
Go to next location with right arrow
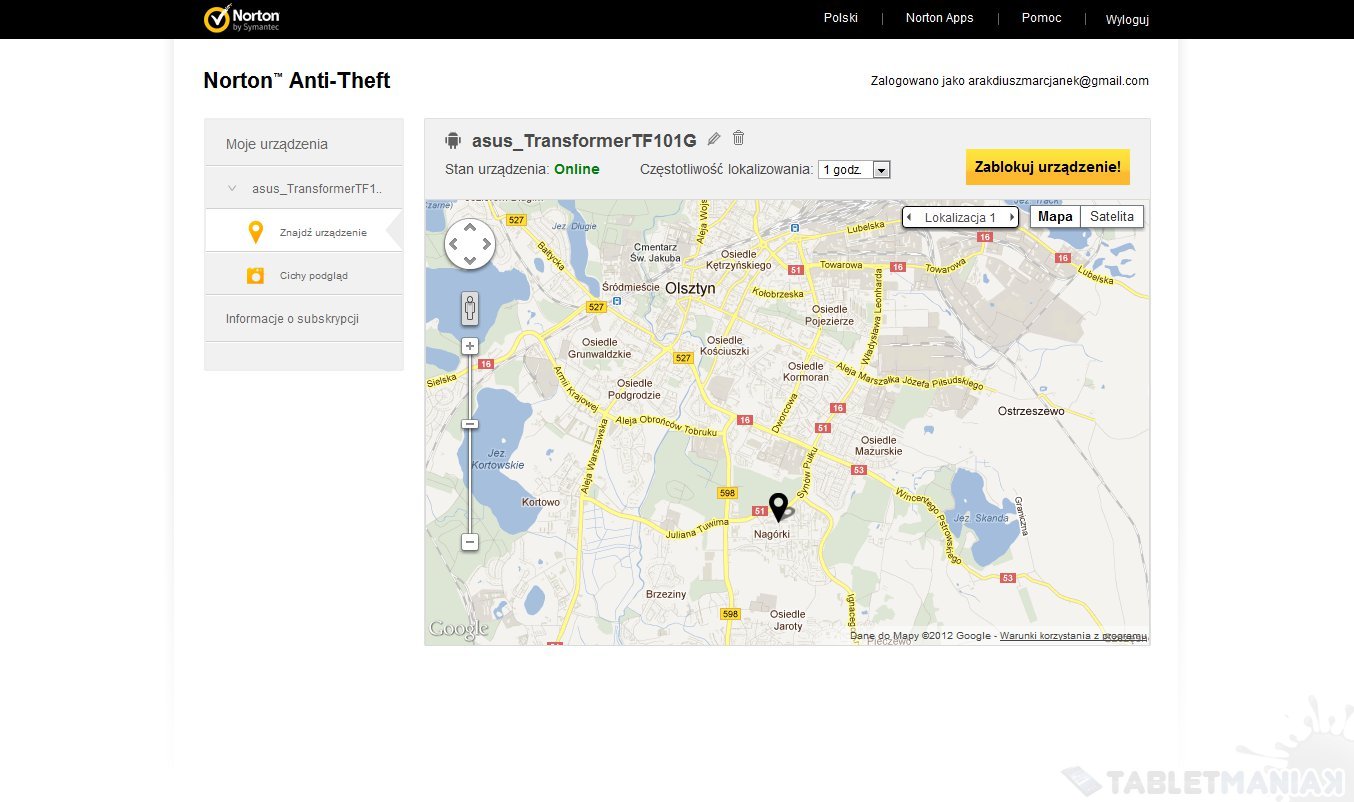tap(1011, 218)
